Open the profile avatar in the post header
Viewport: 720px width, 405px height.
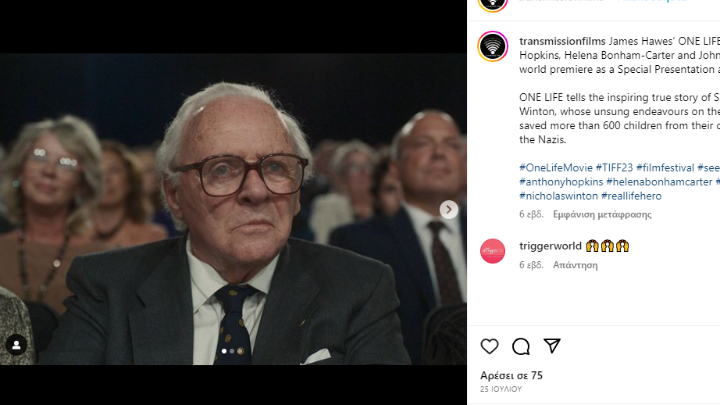[493, 3]
